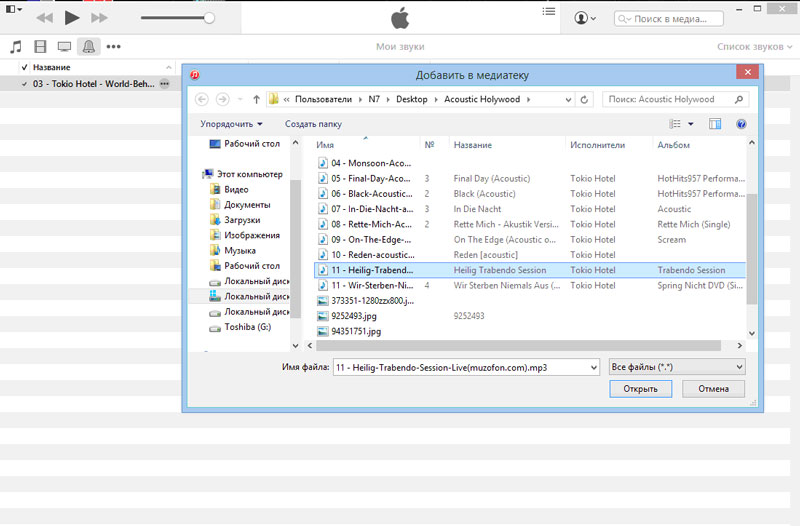Open the Music library icon
This screenshot has height=526, width=800.
coord(15,47)
